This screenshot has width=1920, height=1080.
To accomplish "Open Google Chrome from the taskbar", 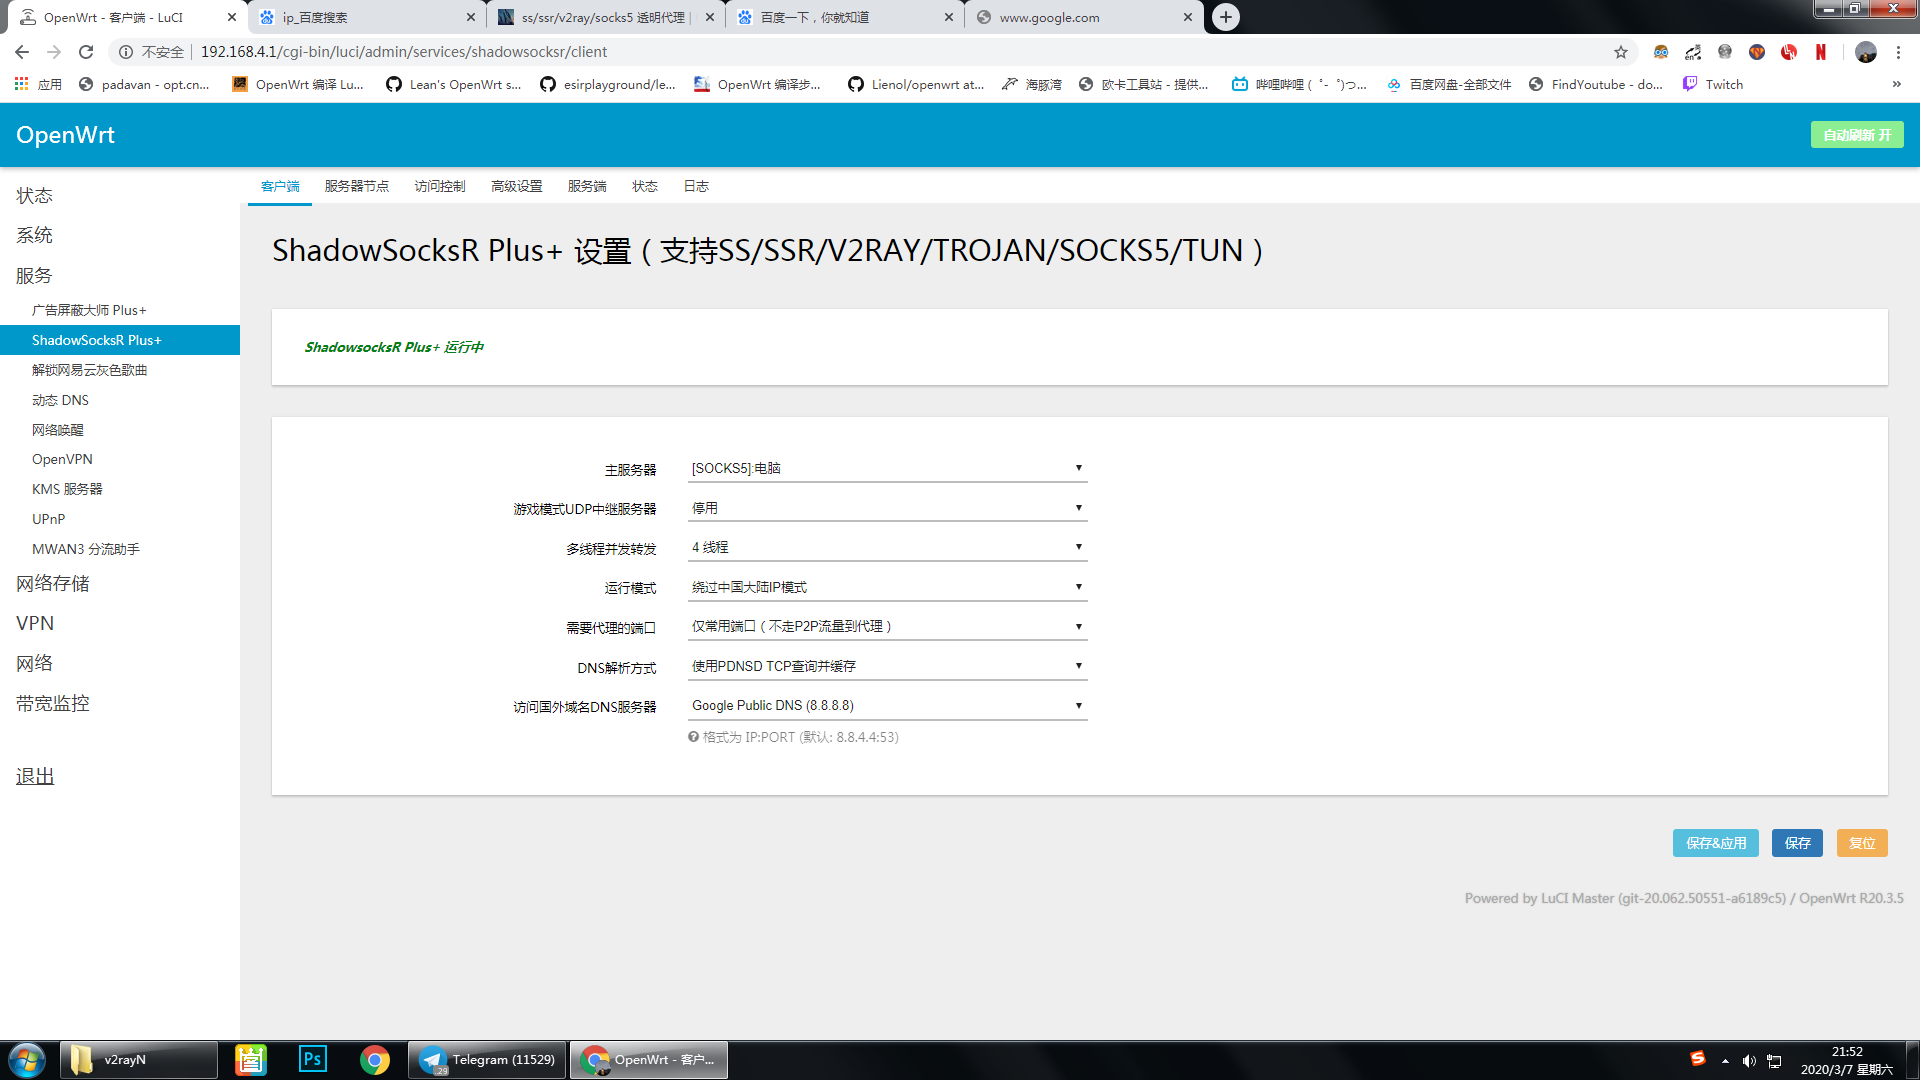I will (375, 1059).
